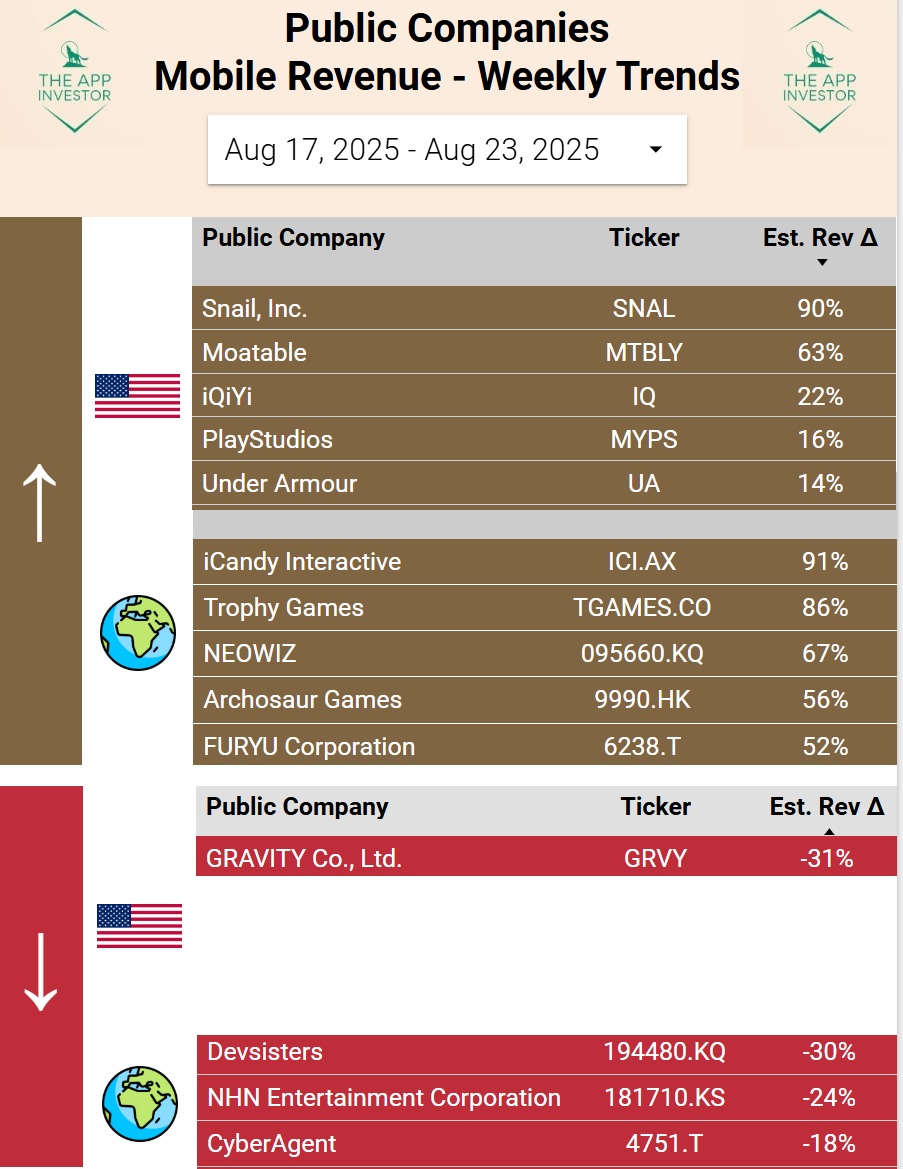This screenshot has width=903, height=1169.
Task: Click the 63% value for Moatable
Action: (x=820, y=352)
